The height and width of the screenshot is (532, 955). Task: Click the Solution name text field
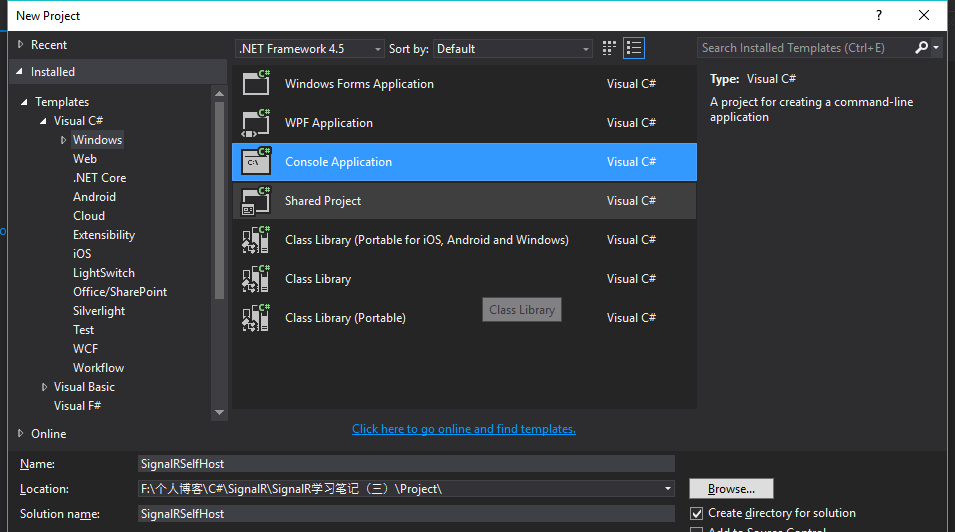pos(406,514)
